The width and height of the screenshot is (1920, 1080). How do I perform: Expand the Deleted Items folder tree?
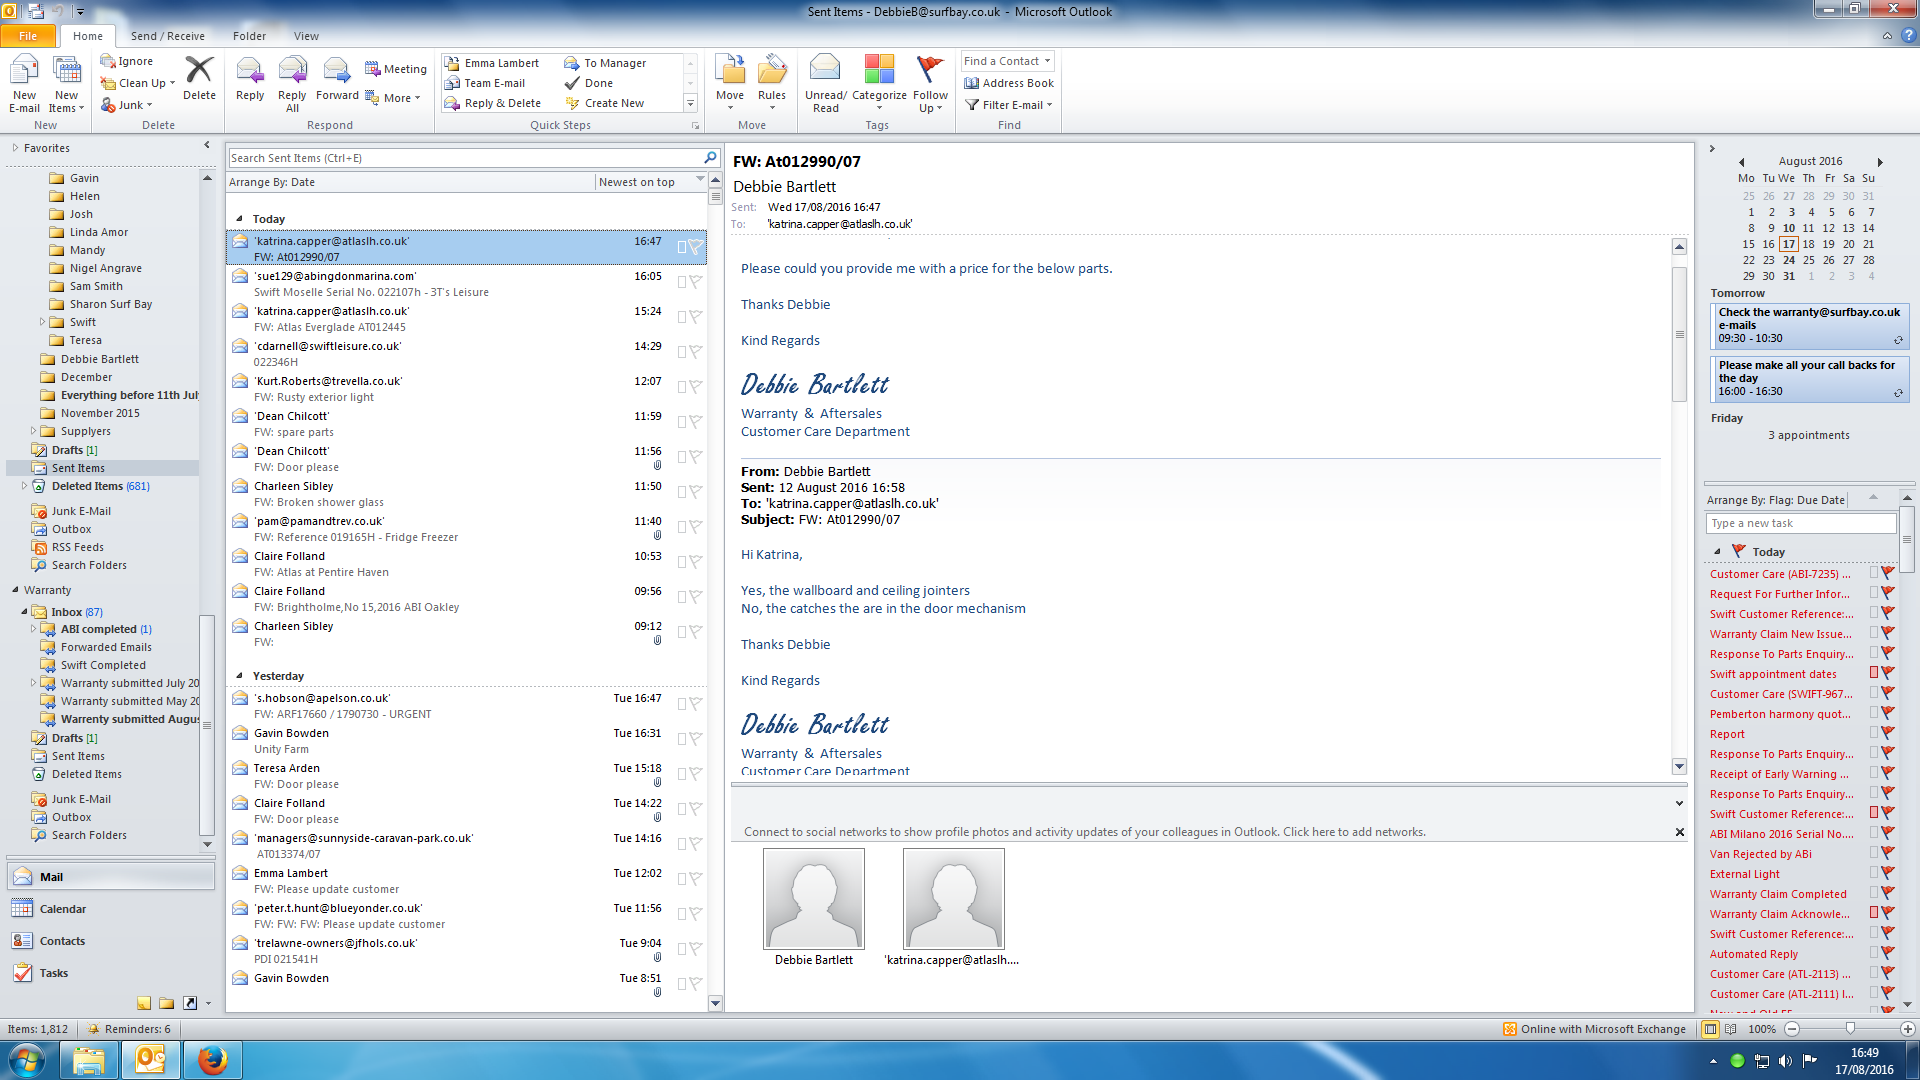25,486
